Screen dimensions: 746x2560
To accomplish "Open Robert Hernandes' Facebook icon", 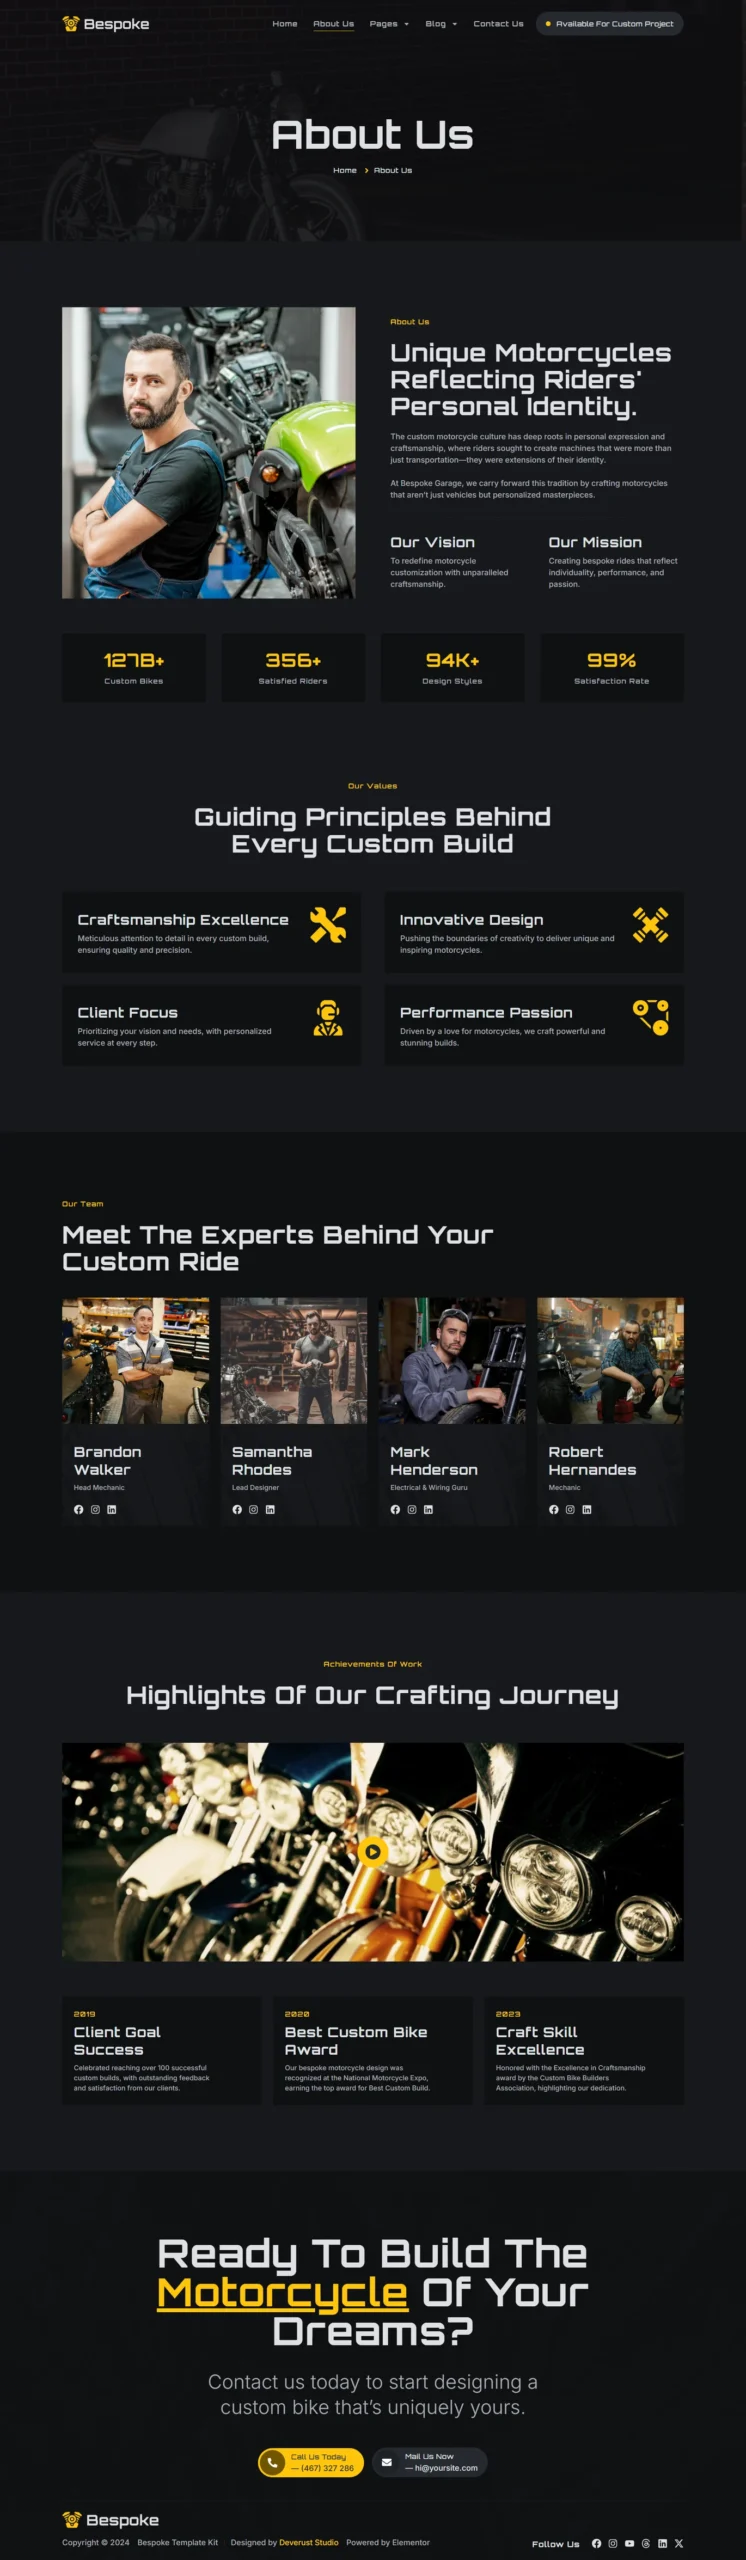I will 554,1510.
